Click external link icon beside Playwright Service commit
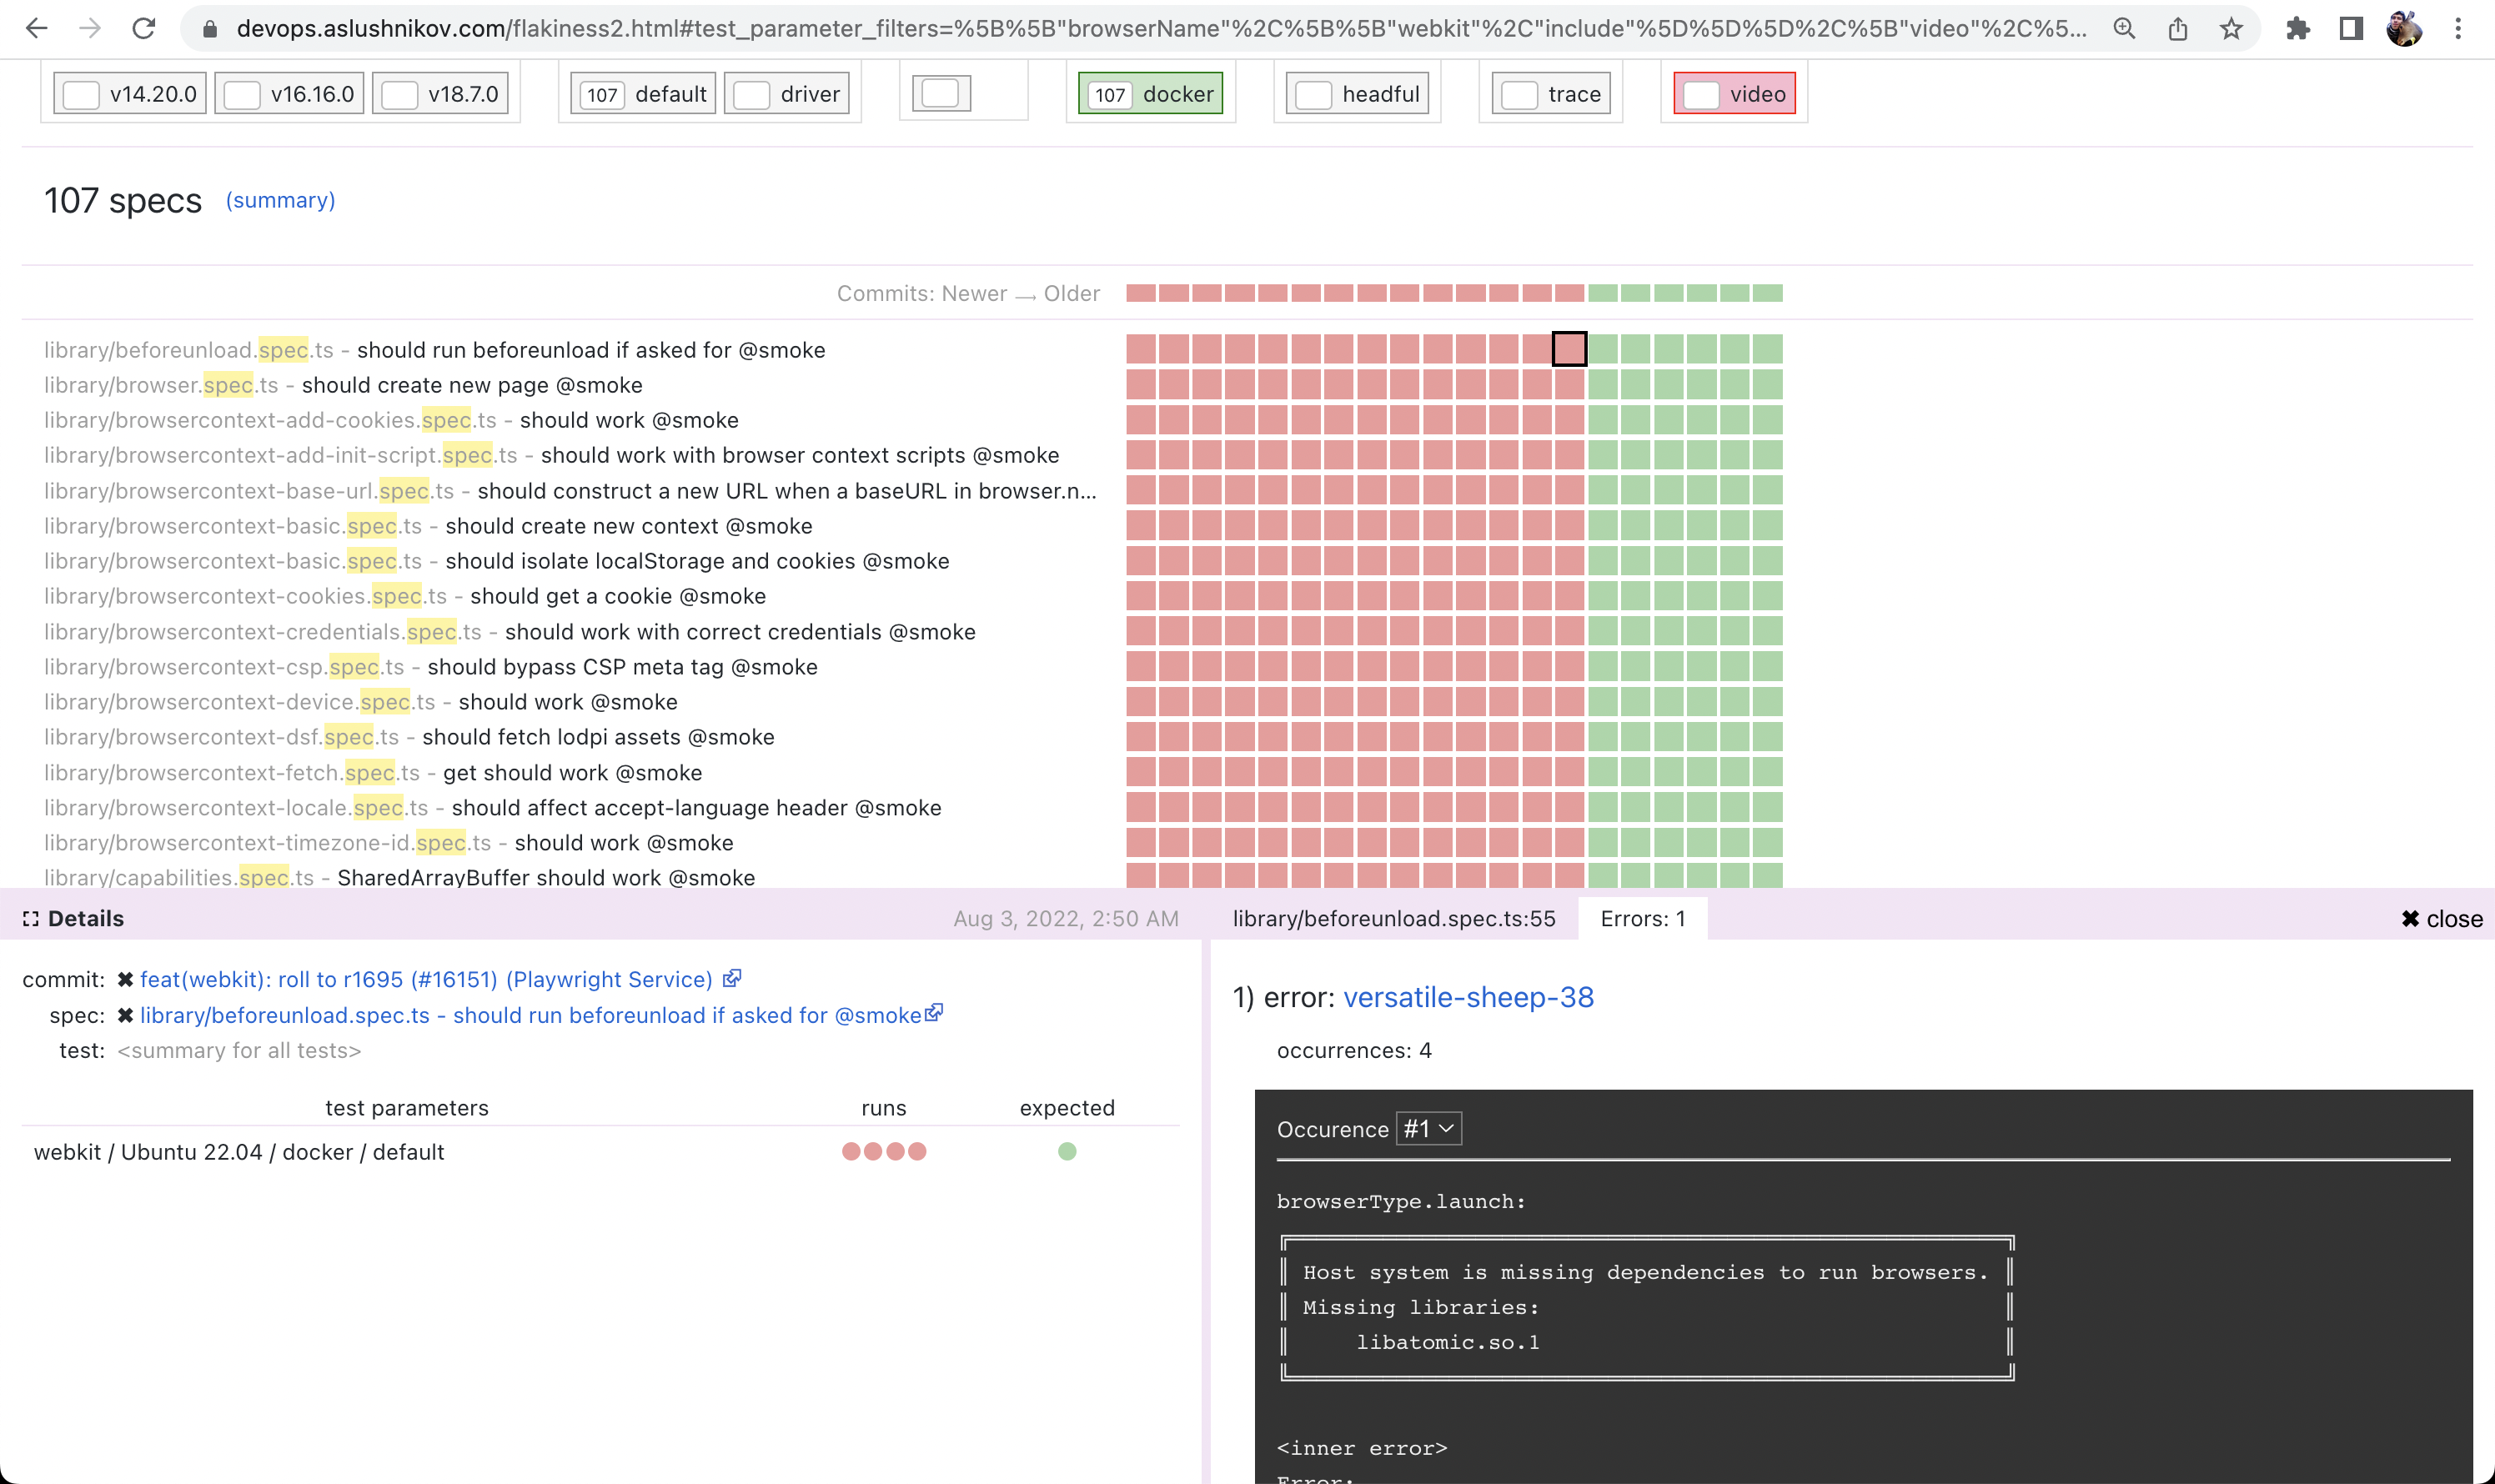This screenshot has width=2495, height=1484. (x=731, y=979)
